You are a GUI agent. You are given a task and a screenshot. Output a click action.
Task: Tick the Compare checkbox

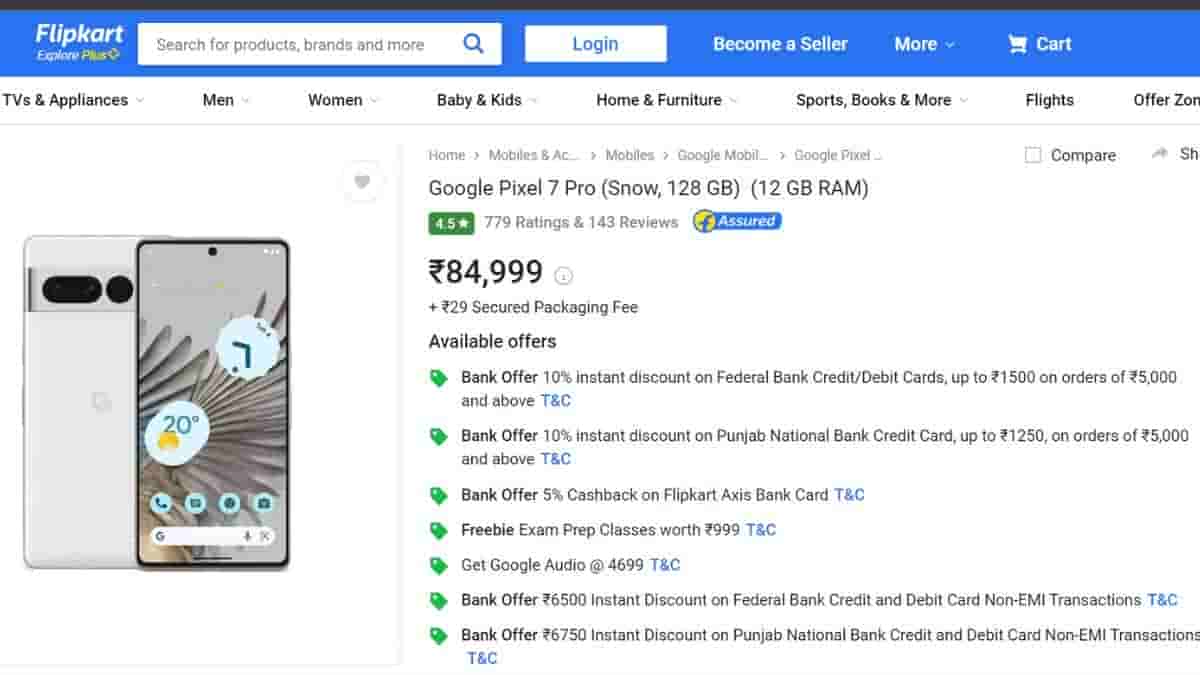tap(1033, 155)
